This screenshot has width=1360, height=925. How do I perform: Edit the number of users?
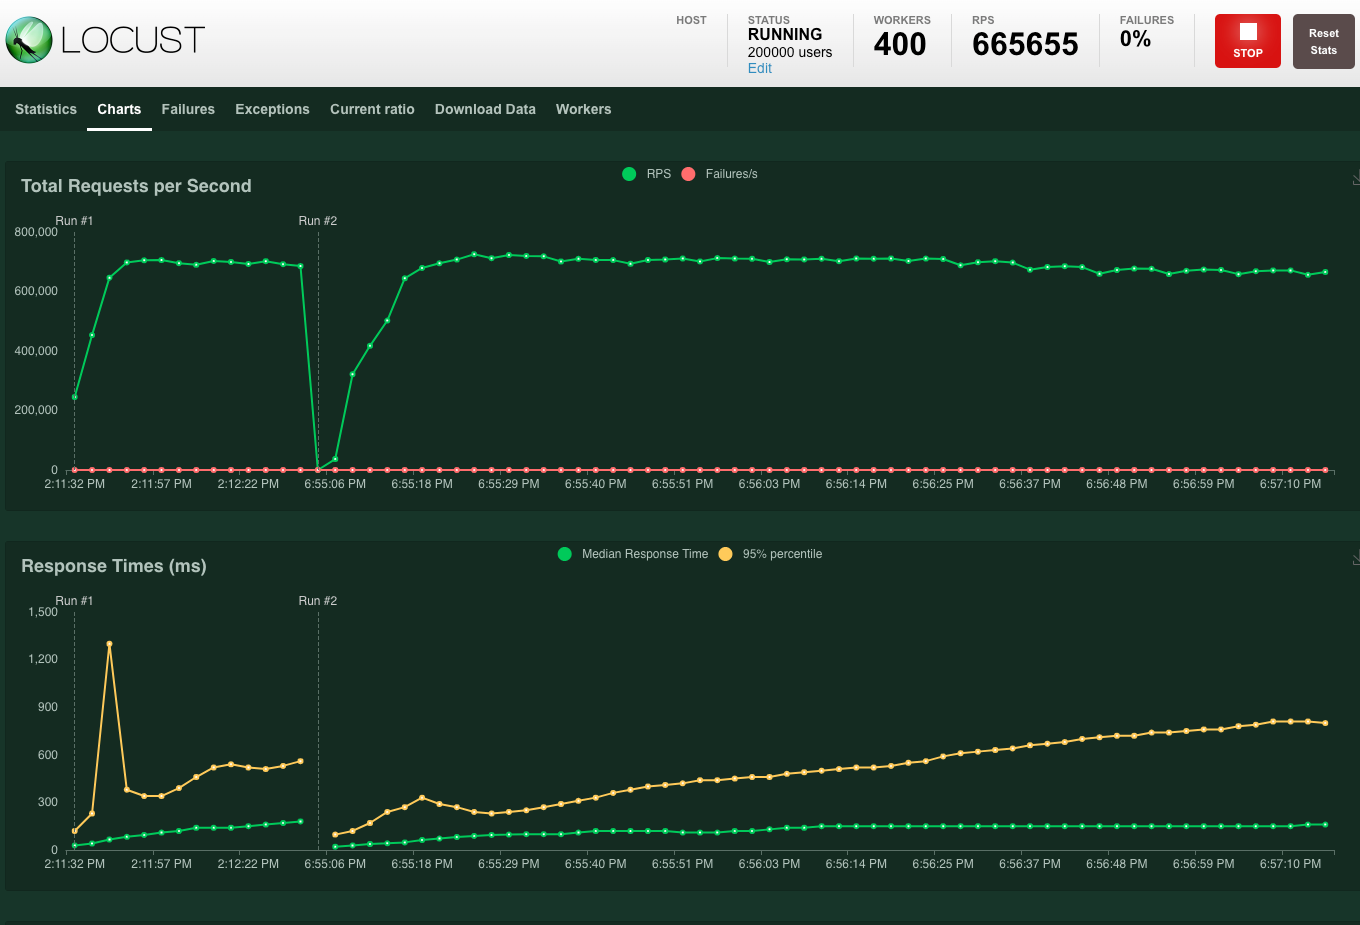760,68
